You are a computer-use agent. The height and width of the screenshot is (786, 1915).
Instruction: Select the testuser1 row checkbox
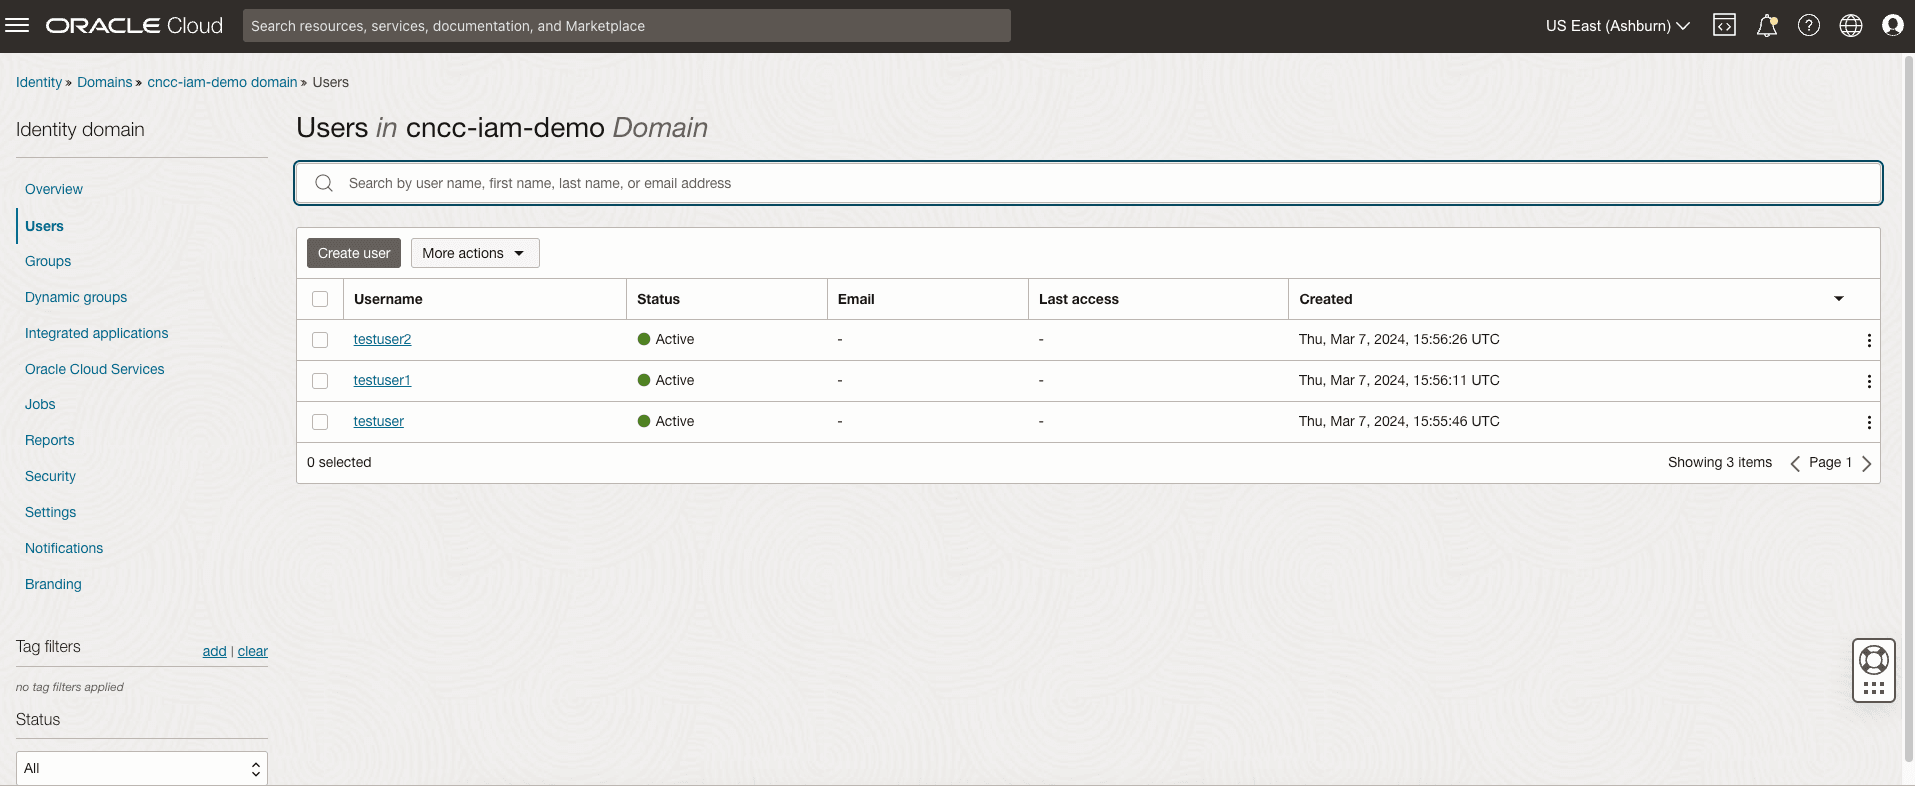point(320,381)
